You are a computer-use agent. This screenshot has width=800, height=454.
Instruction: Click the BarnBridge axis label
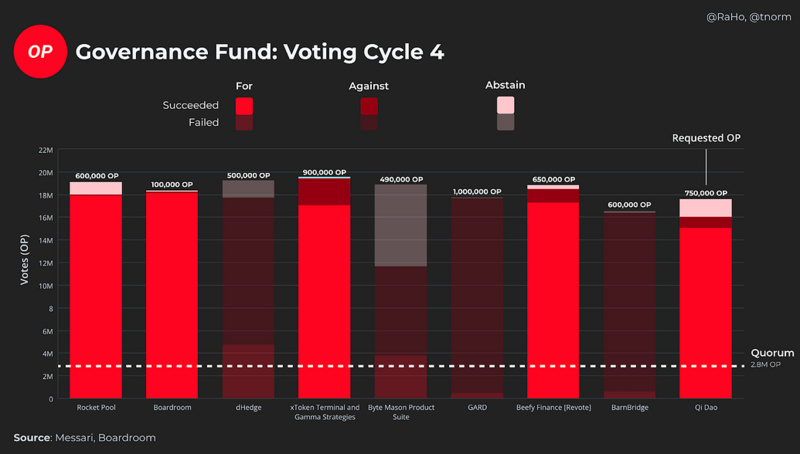630,408
